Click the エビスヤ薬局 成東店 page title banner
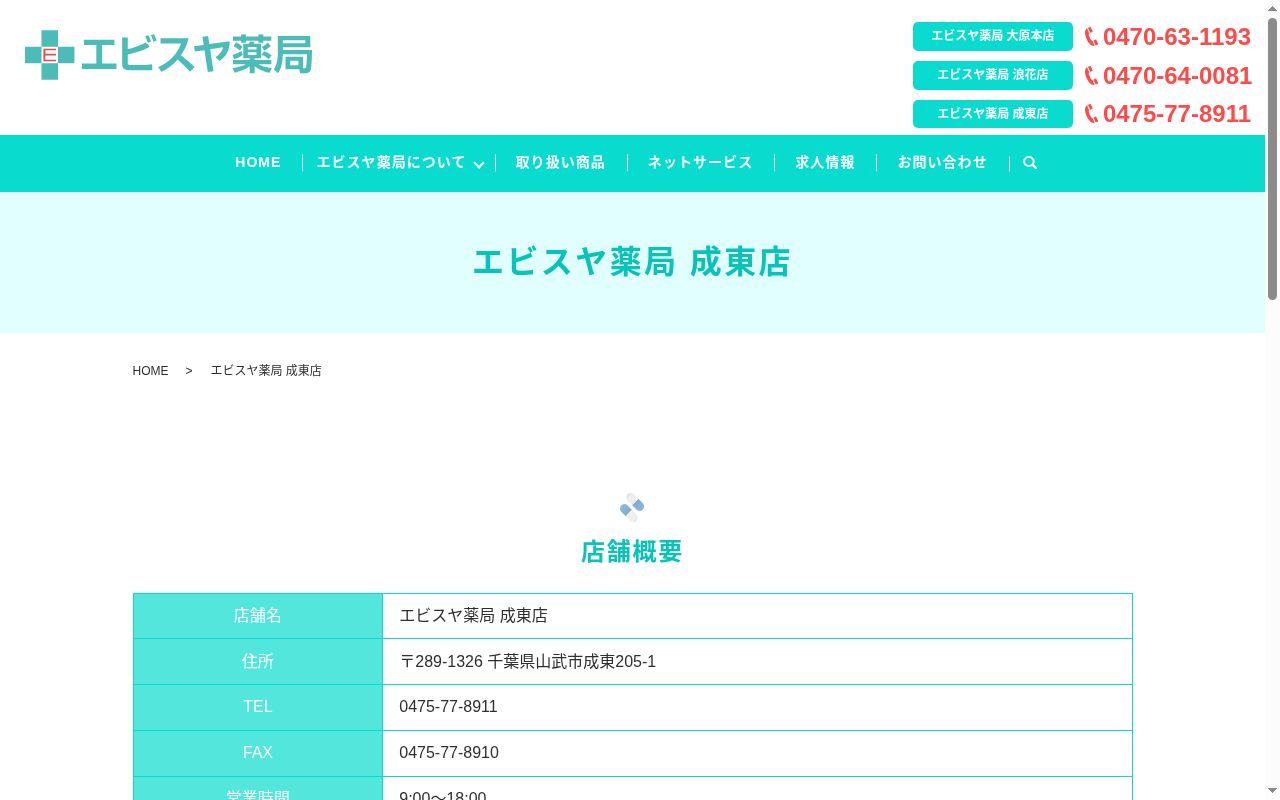The height and width of the screenshot is (800, 1280). tap(632, 262)
